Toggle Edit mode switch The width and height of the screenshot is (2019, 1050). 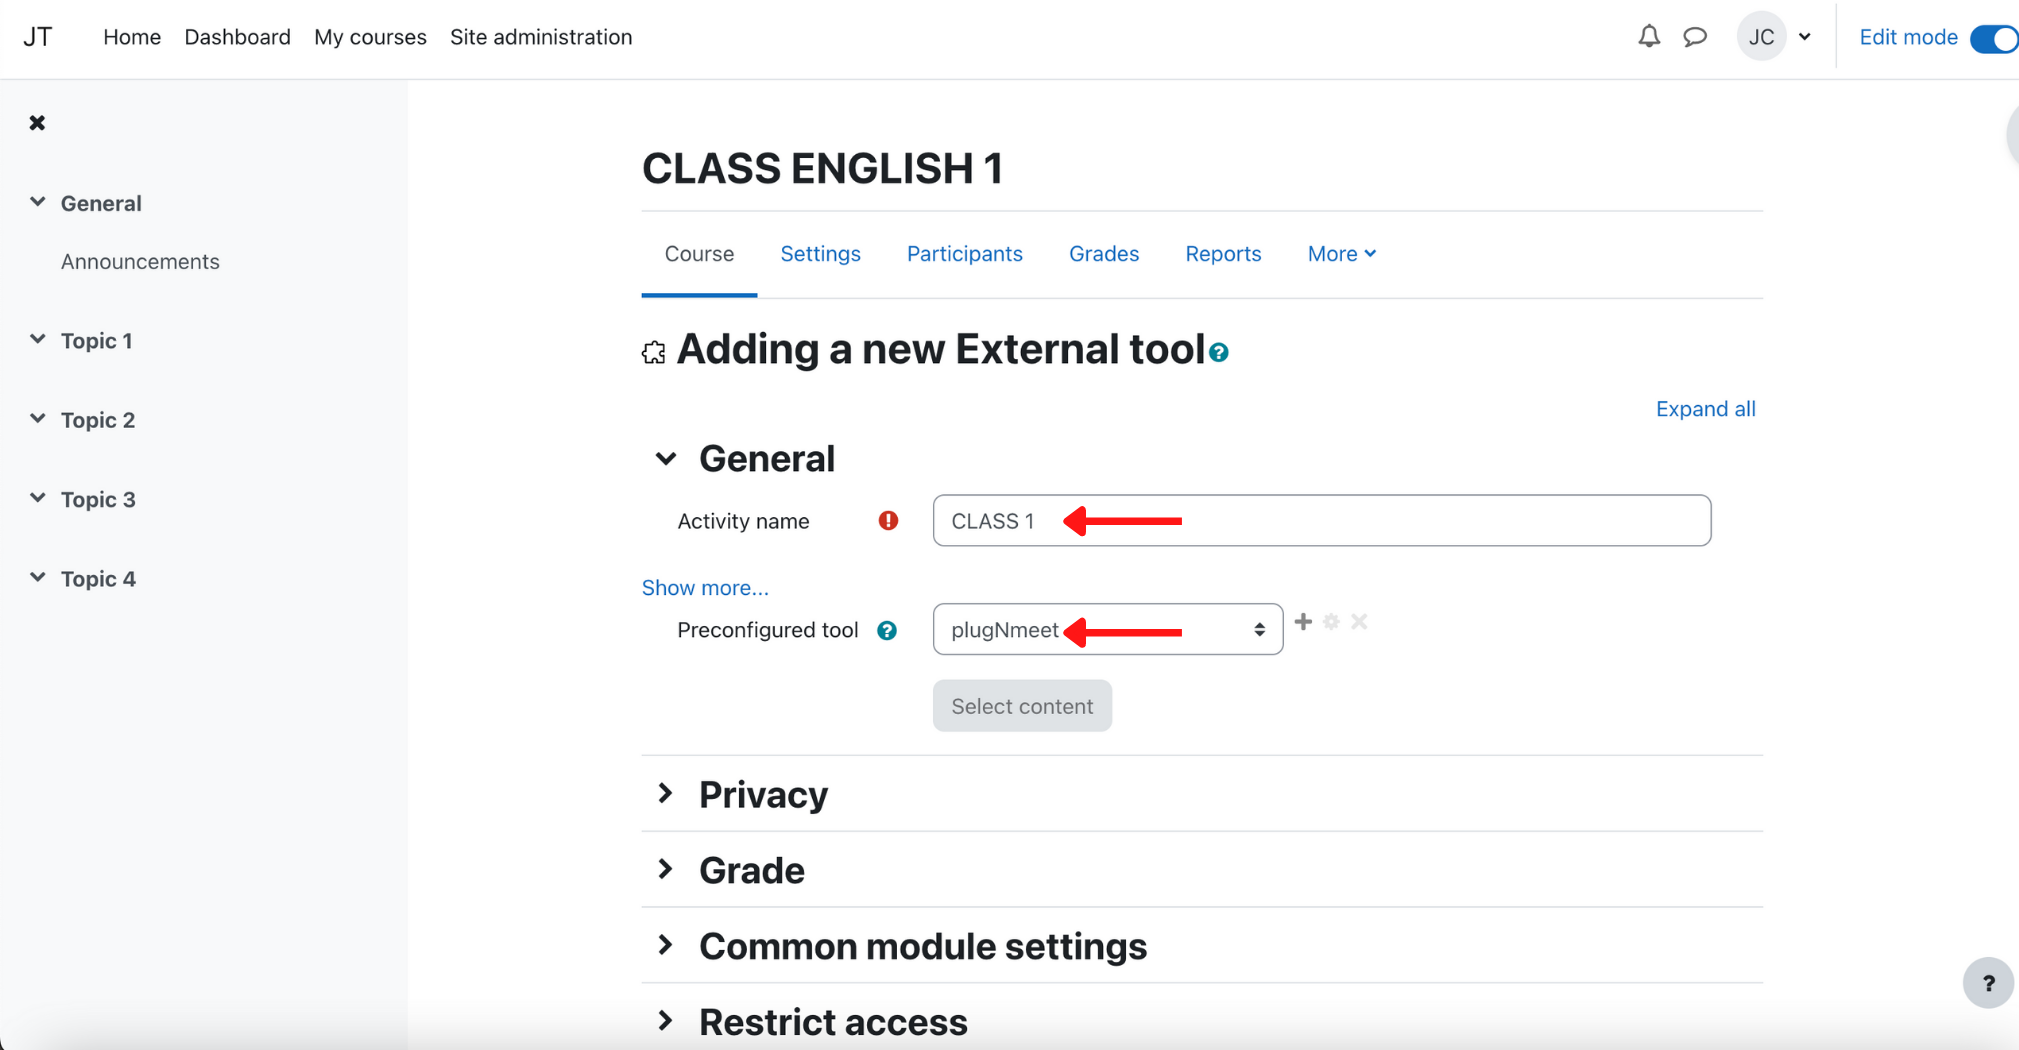1994,38
